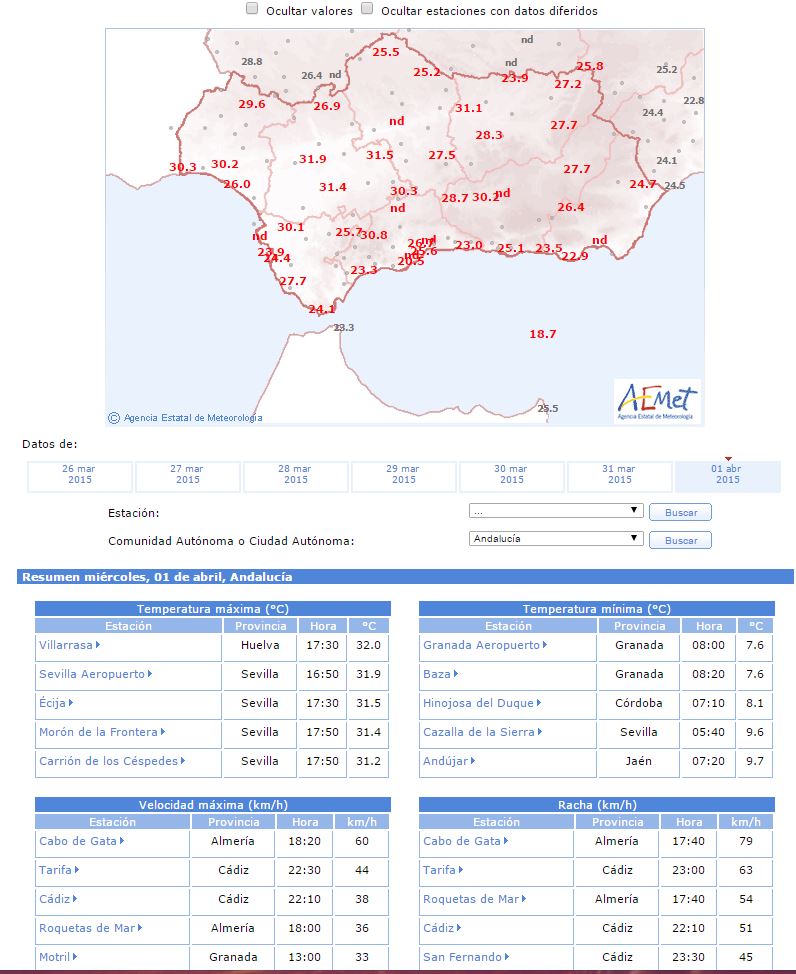Click the AEMet logo on the map

(657, 402)
